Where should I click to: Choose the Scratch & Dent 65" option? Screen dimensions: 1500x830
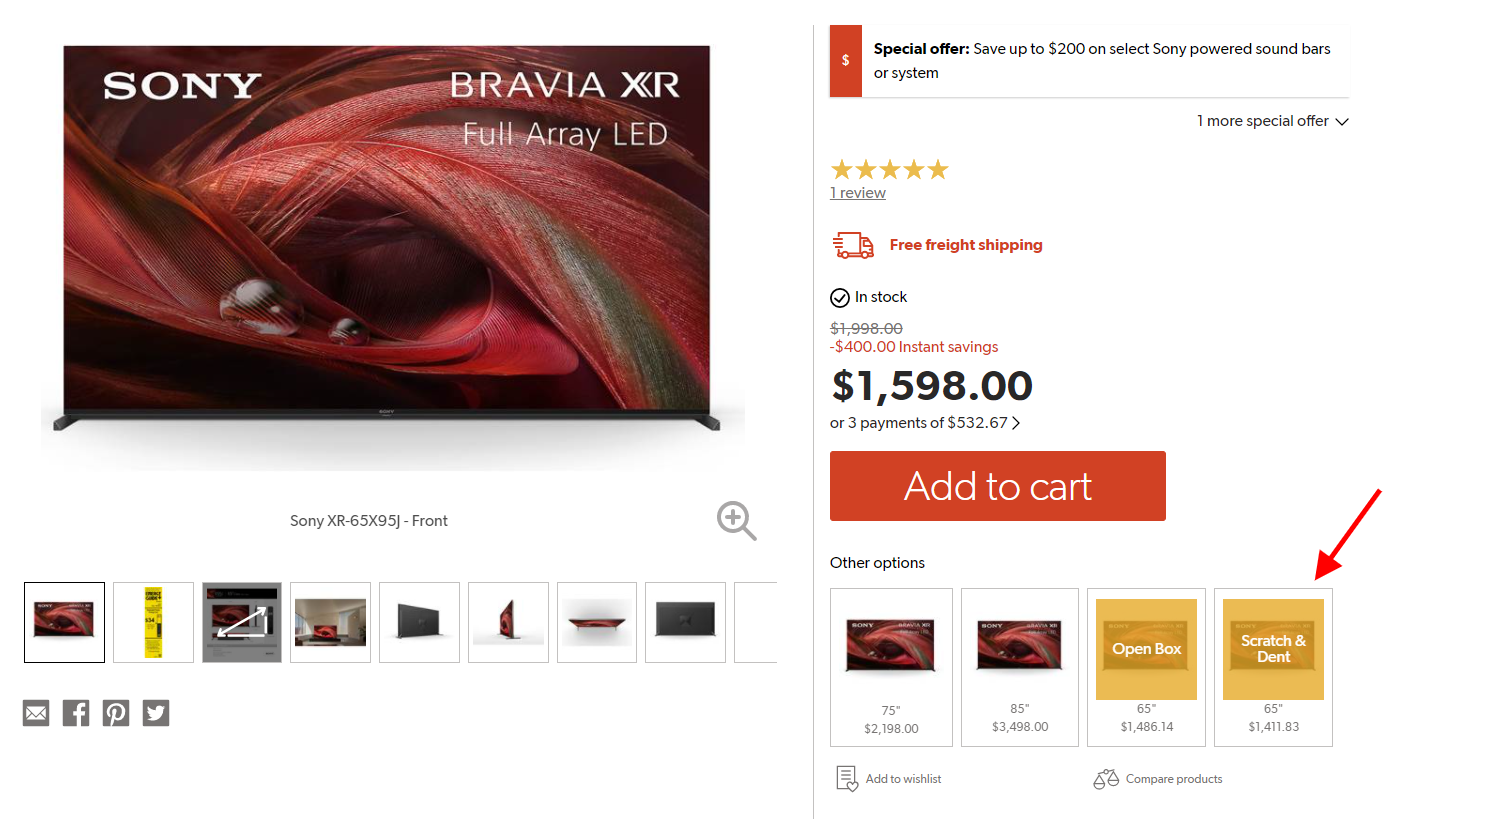click(1273, 667)
